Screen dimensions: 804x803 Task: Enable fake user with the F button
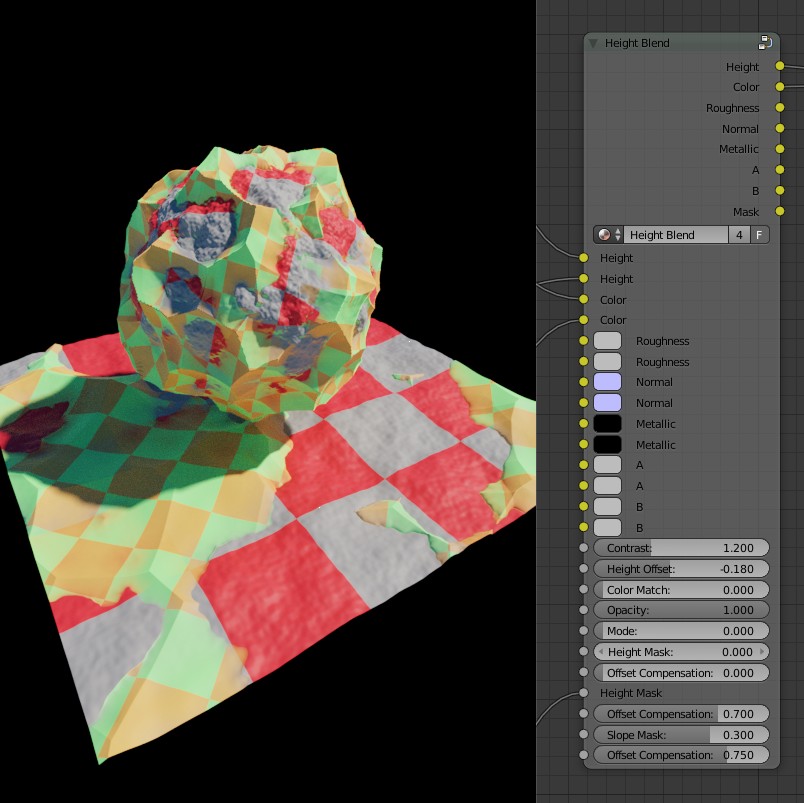coord(760,234)
